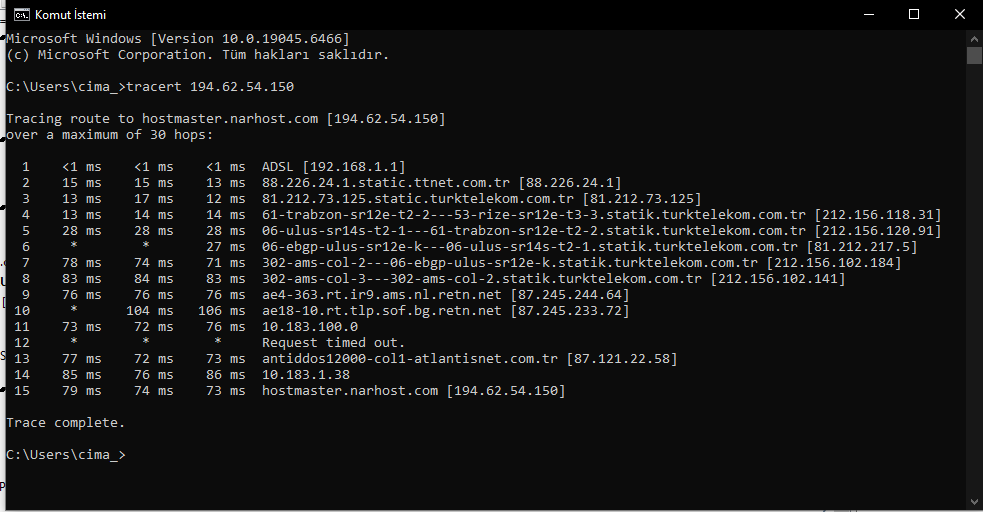
Task: Click the Trace complete message
Action: pyautogui.click(x=66, y=422)
